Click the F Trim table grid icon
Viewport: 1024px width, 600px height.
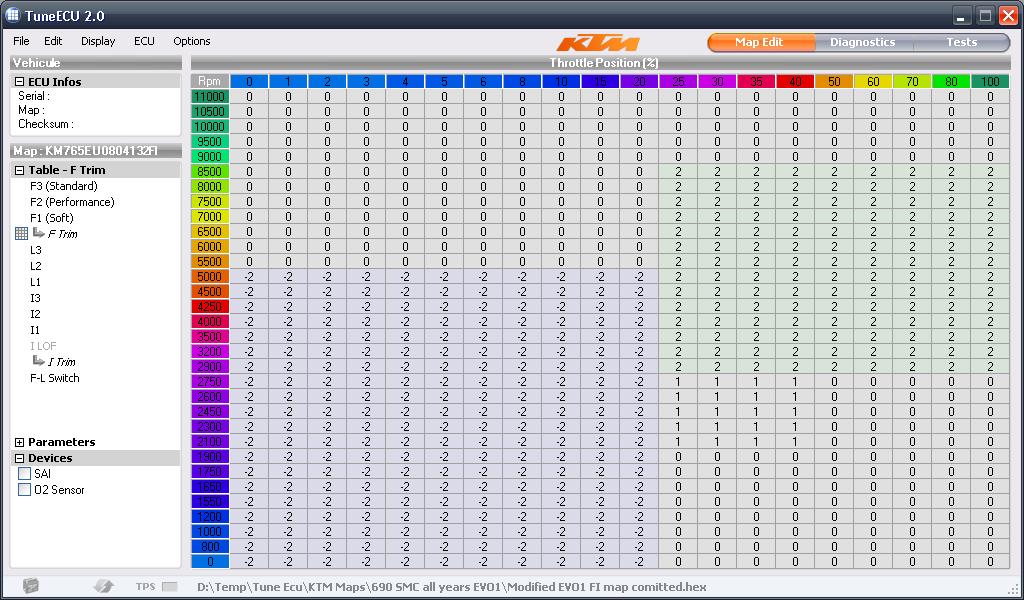[21, 234]
